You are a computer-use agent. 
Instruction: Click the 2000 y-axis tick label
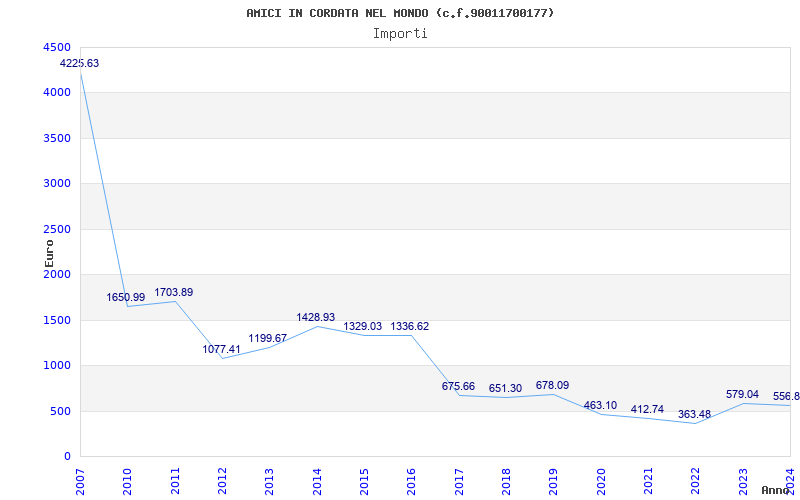(x=58, y=274)
